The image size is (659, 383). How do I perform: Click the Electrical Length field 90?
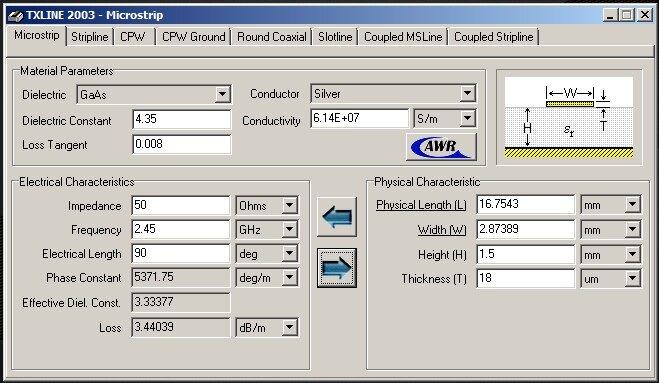[181, 253]
